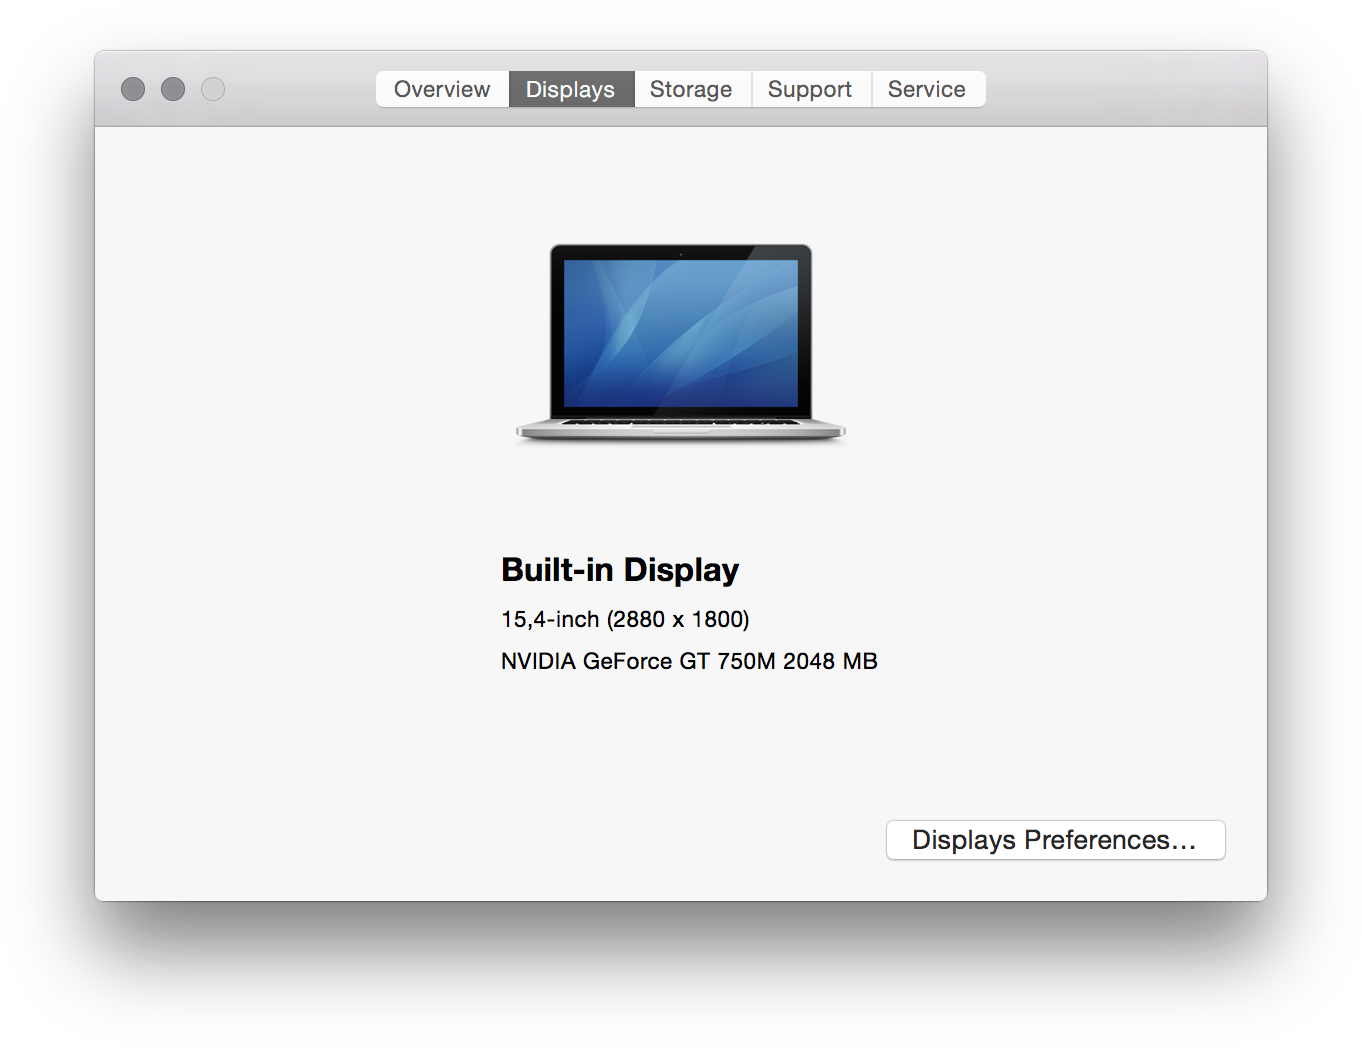Click the Built-in Display heading
The width and height of the screenshot is (1362, 1048).
[620, 569]
